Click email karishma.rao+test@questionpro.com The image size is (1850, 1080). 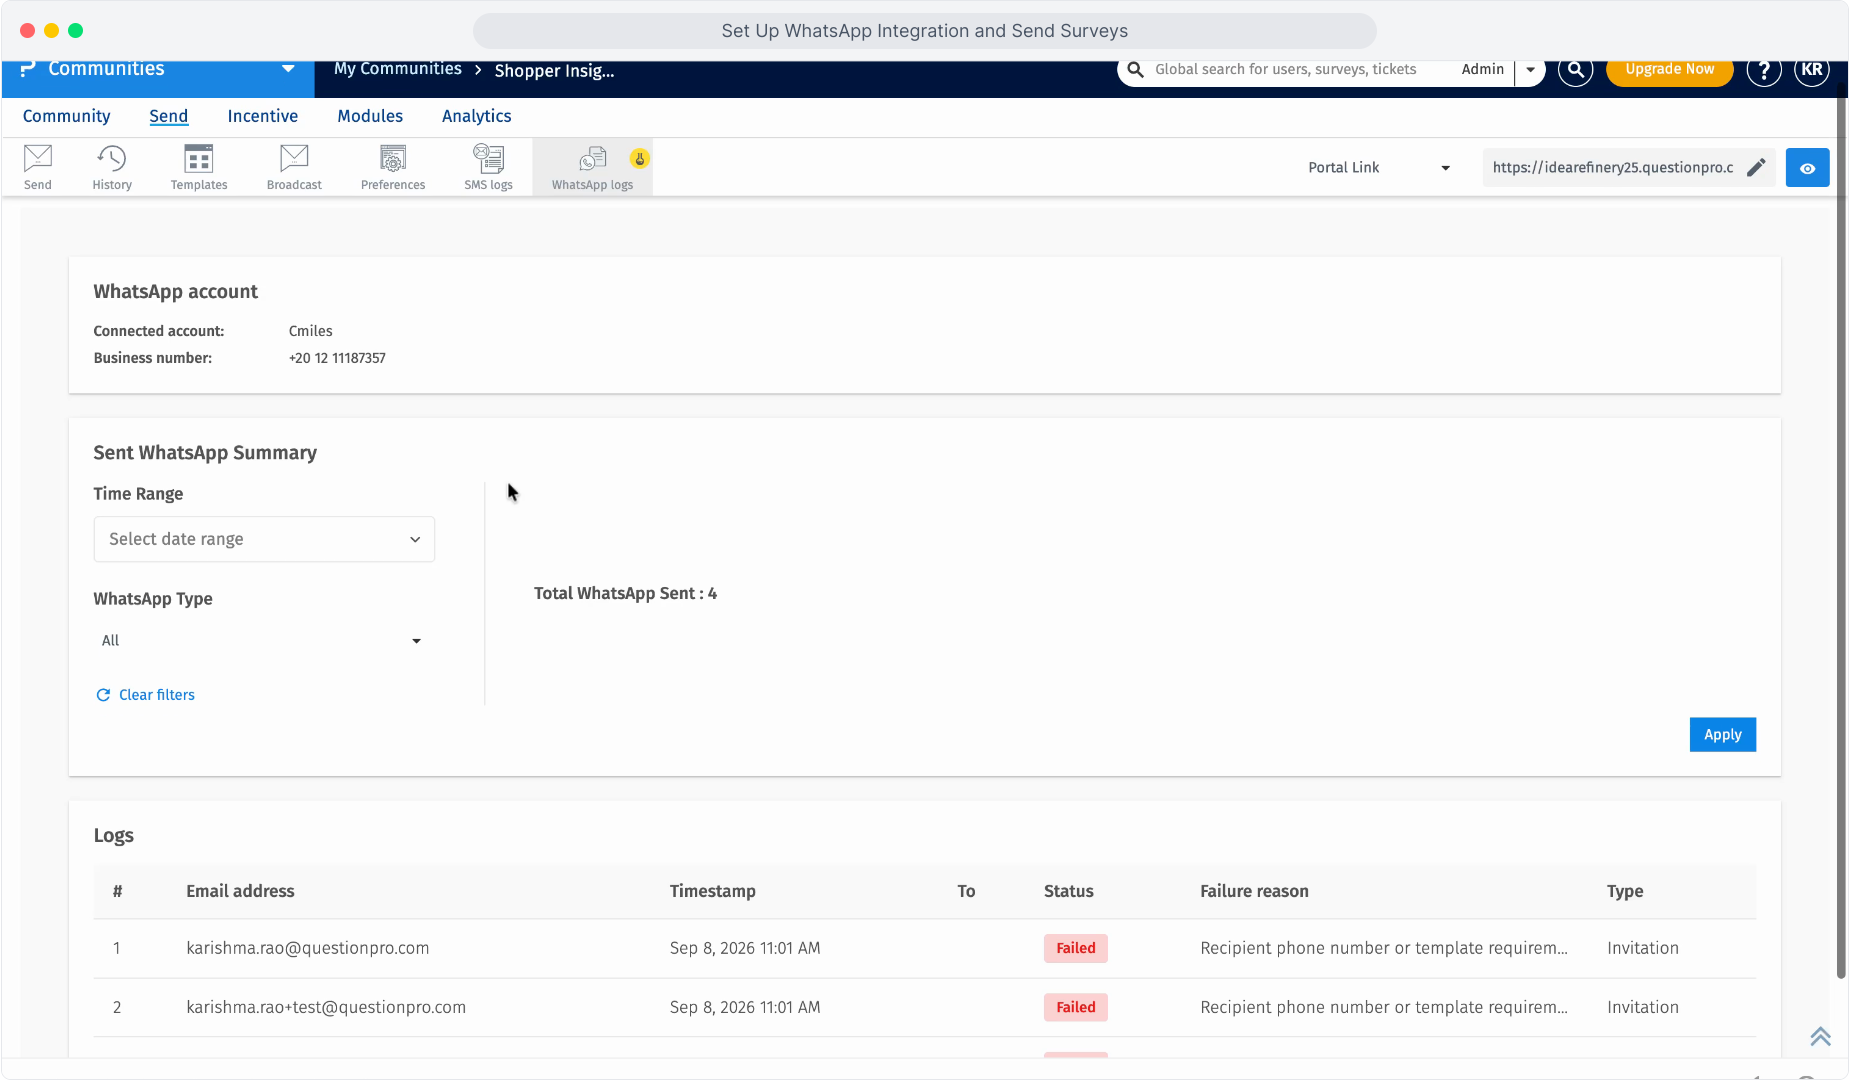click(x=326, y=1008)
